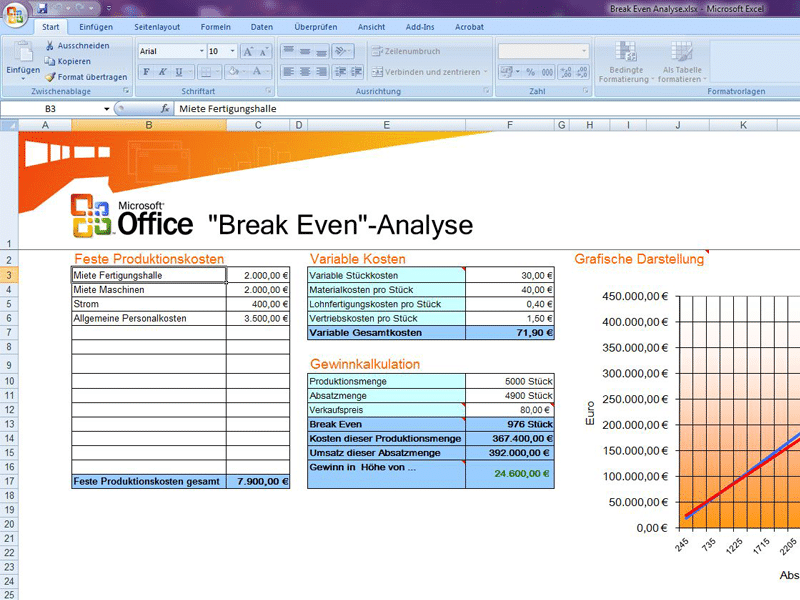Open Als Tabelle formatieren menu
The width and height of the screenshot is (800, 600).
(682, 62)
